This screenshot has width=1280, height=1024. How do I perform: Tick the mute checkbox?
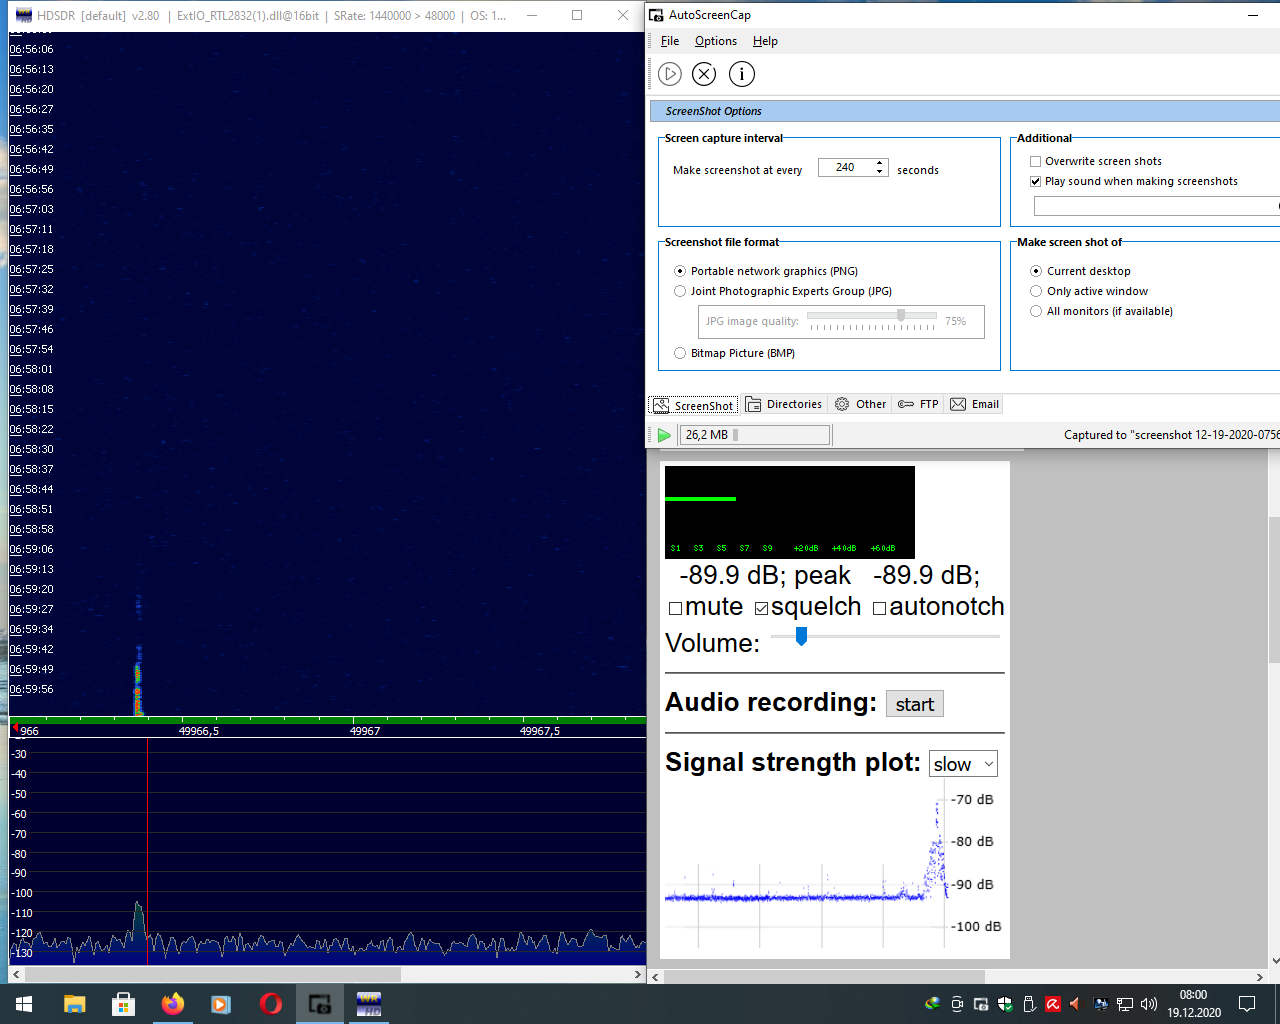(x=675, y=608)
